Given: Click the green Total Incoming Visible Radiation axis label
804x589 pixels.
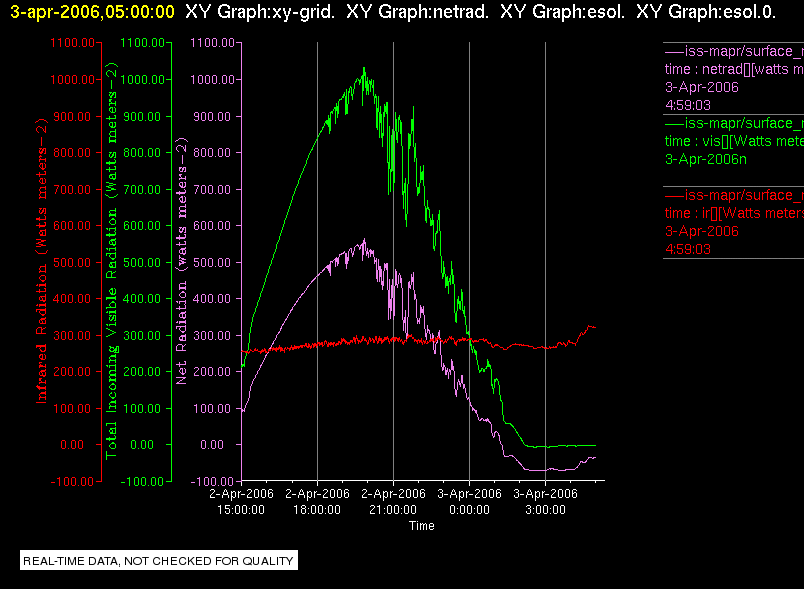Looking at the screenshot, I should pyautogui.click(x=111, y=261).
